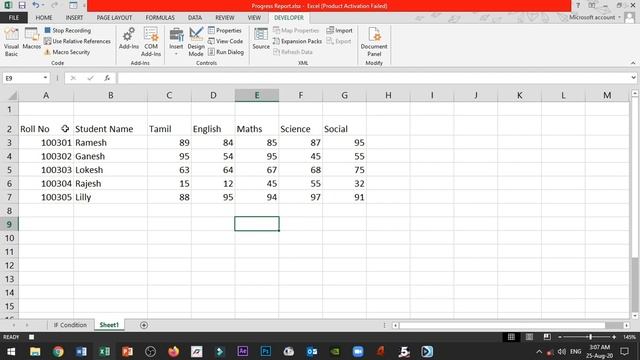This screenshot has width=640, height=360.
Task: Select the Lilly cell
Action: (x=110, y=197)
